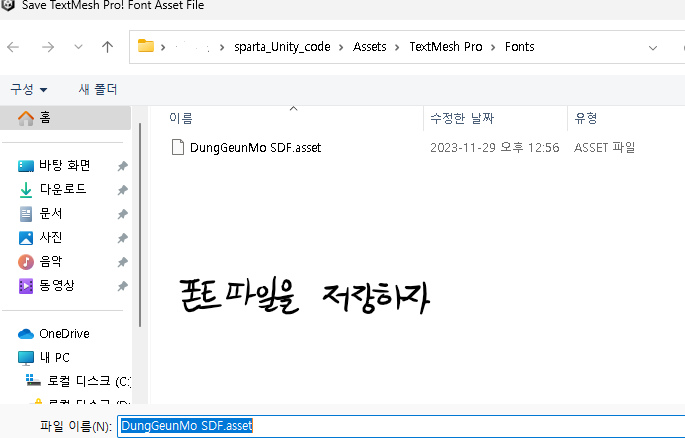Open 사진 quick access folder
This screenshot has height=438, width=685.
tap(50, 238)
